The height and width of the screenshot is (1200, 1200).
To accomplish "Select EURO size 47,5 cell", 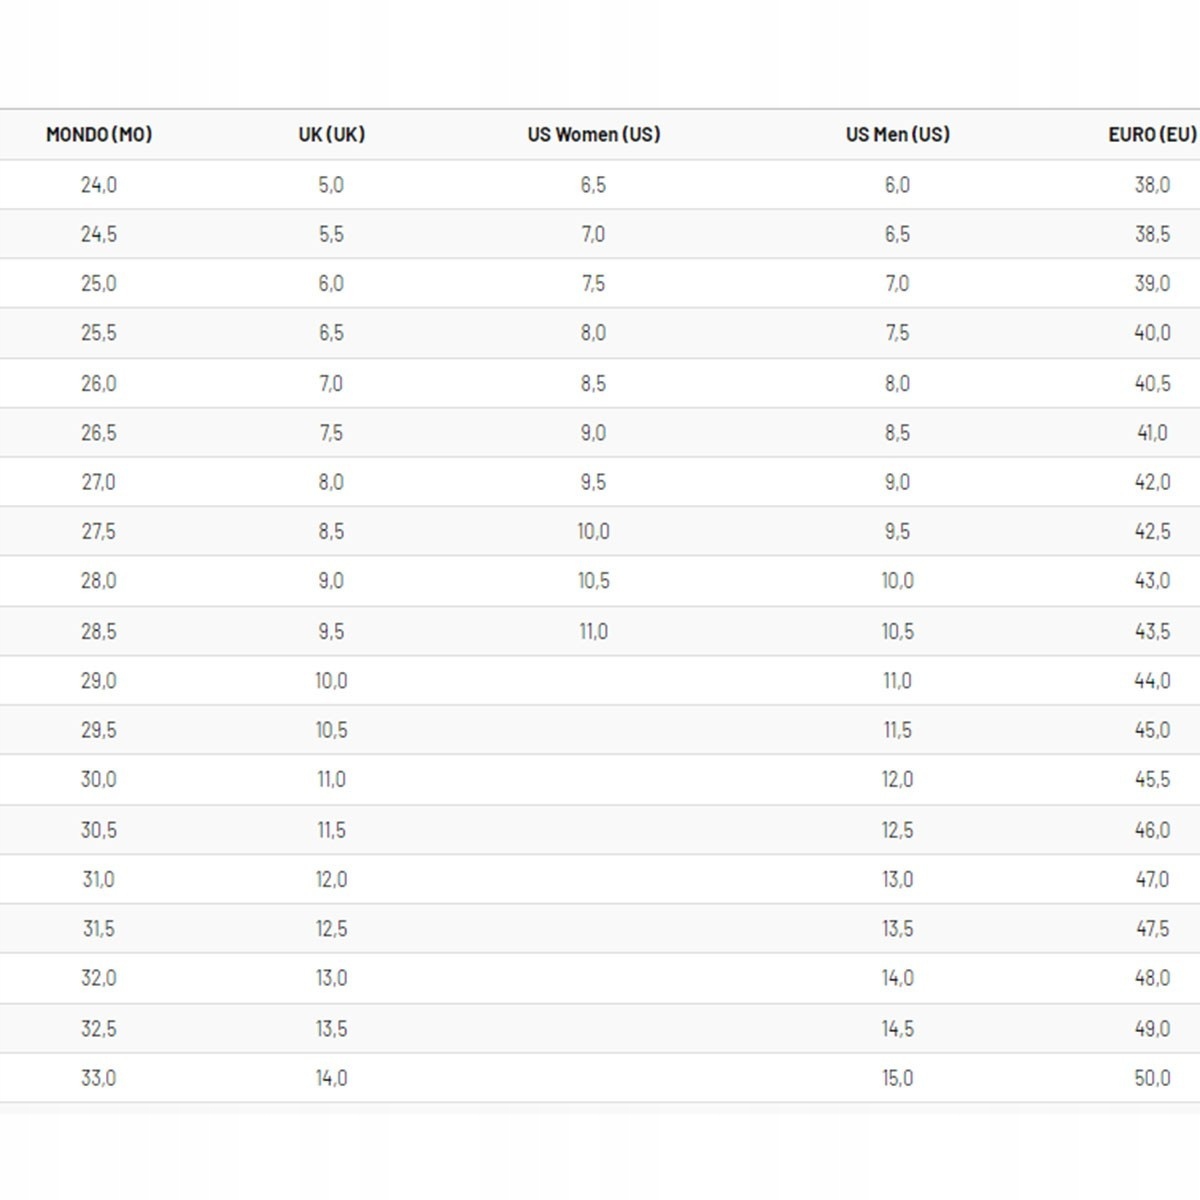I will point(1152,929).
